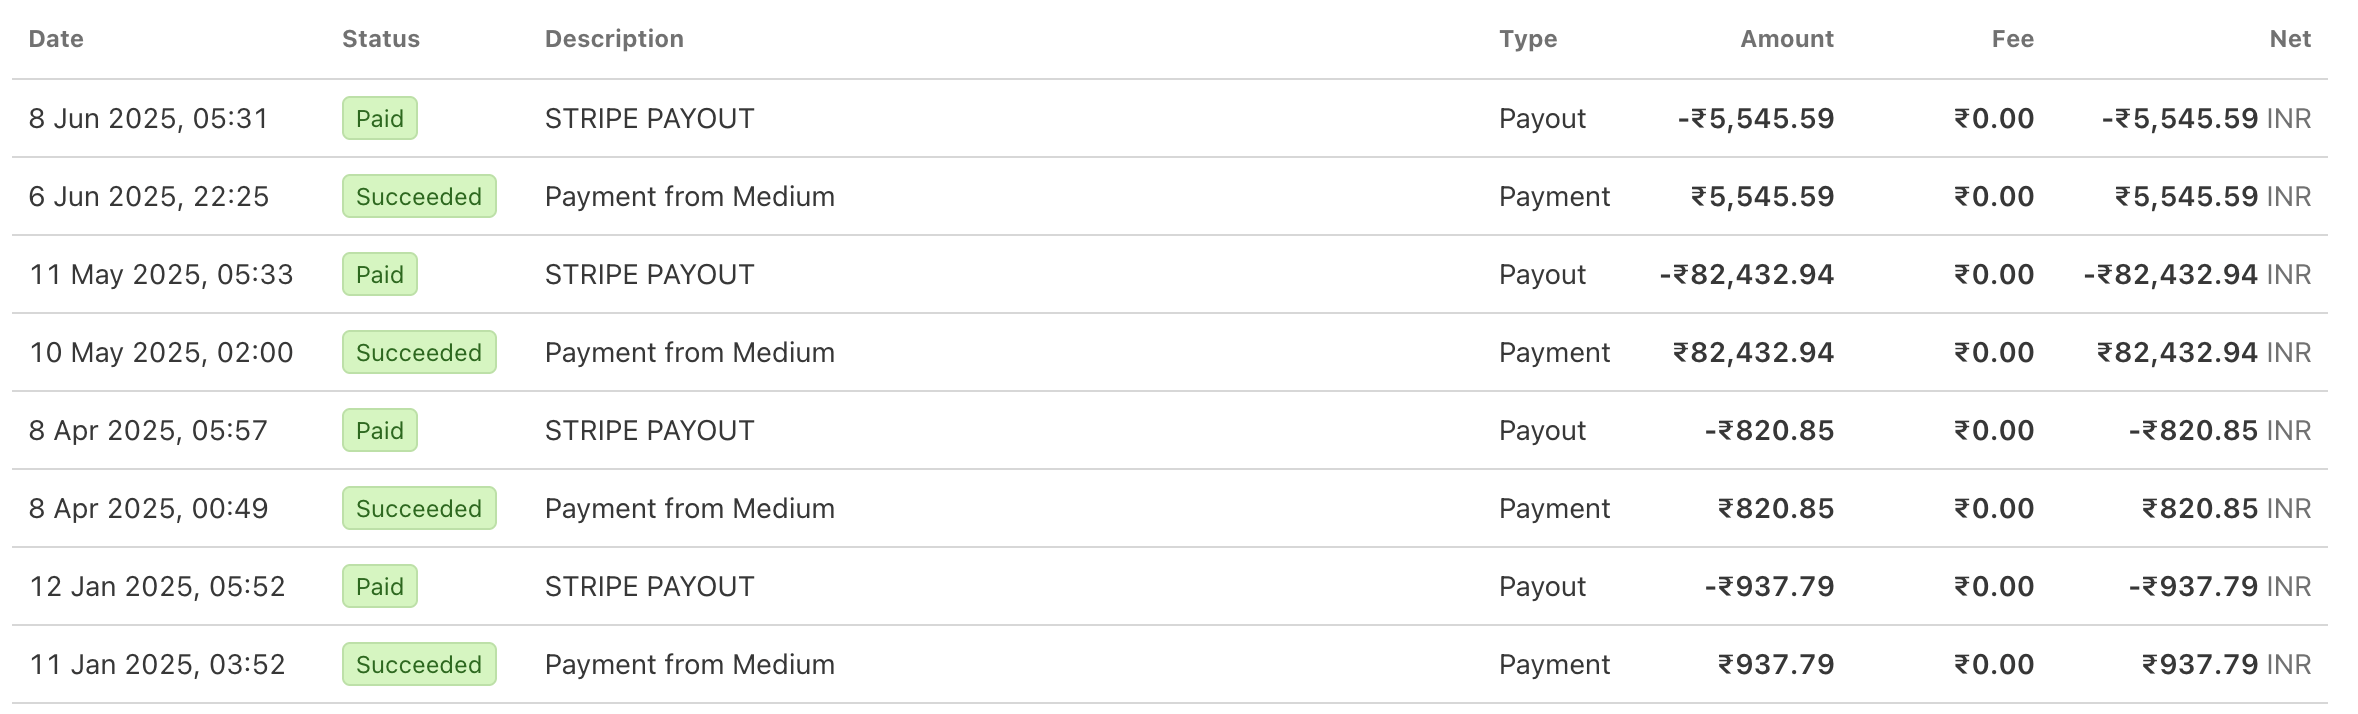Click the Date column header
Image resolution: width=2358 pixels, height=714 pixels.
click(x=56, y=39)
